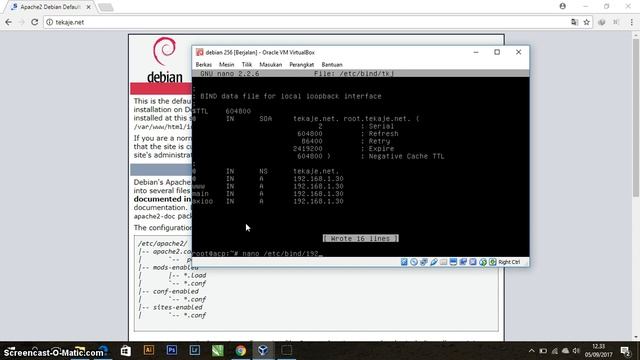Click the site info icon in address bar
The height and width of the screenshot is (360, 640).
49,22
